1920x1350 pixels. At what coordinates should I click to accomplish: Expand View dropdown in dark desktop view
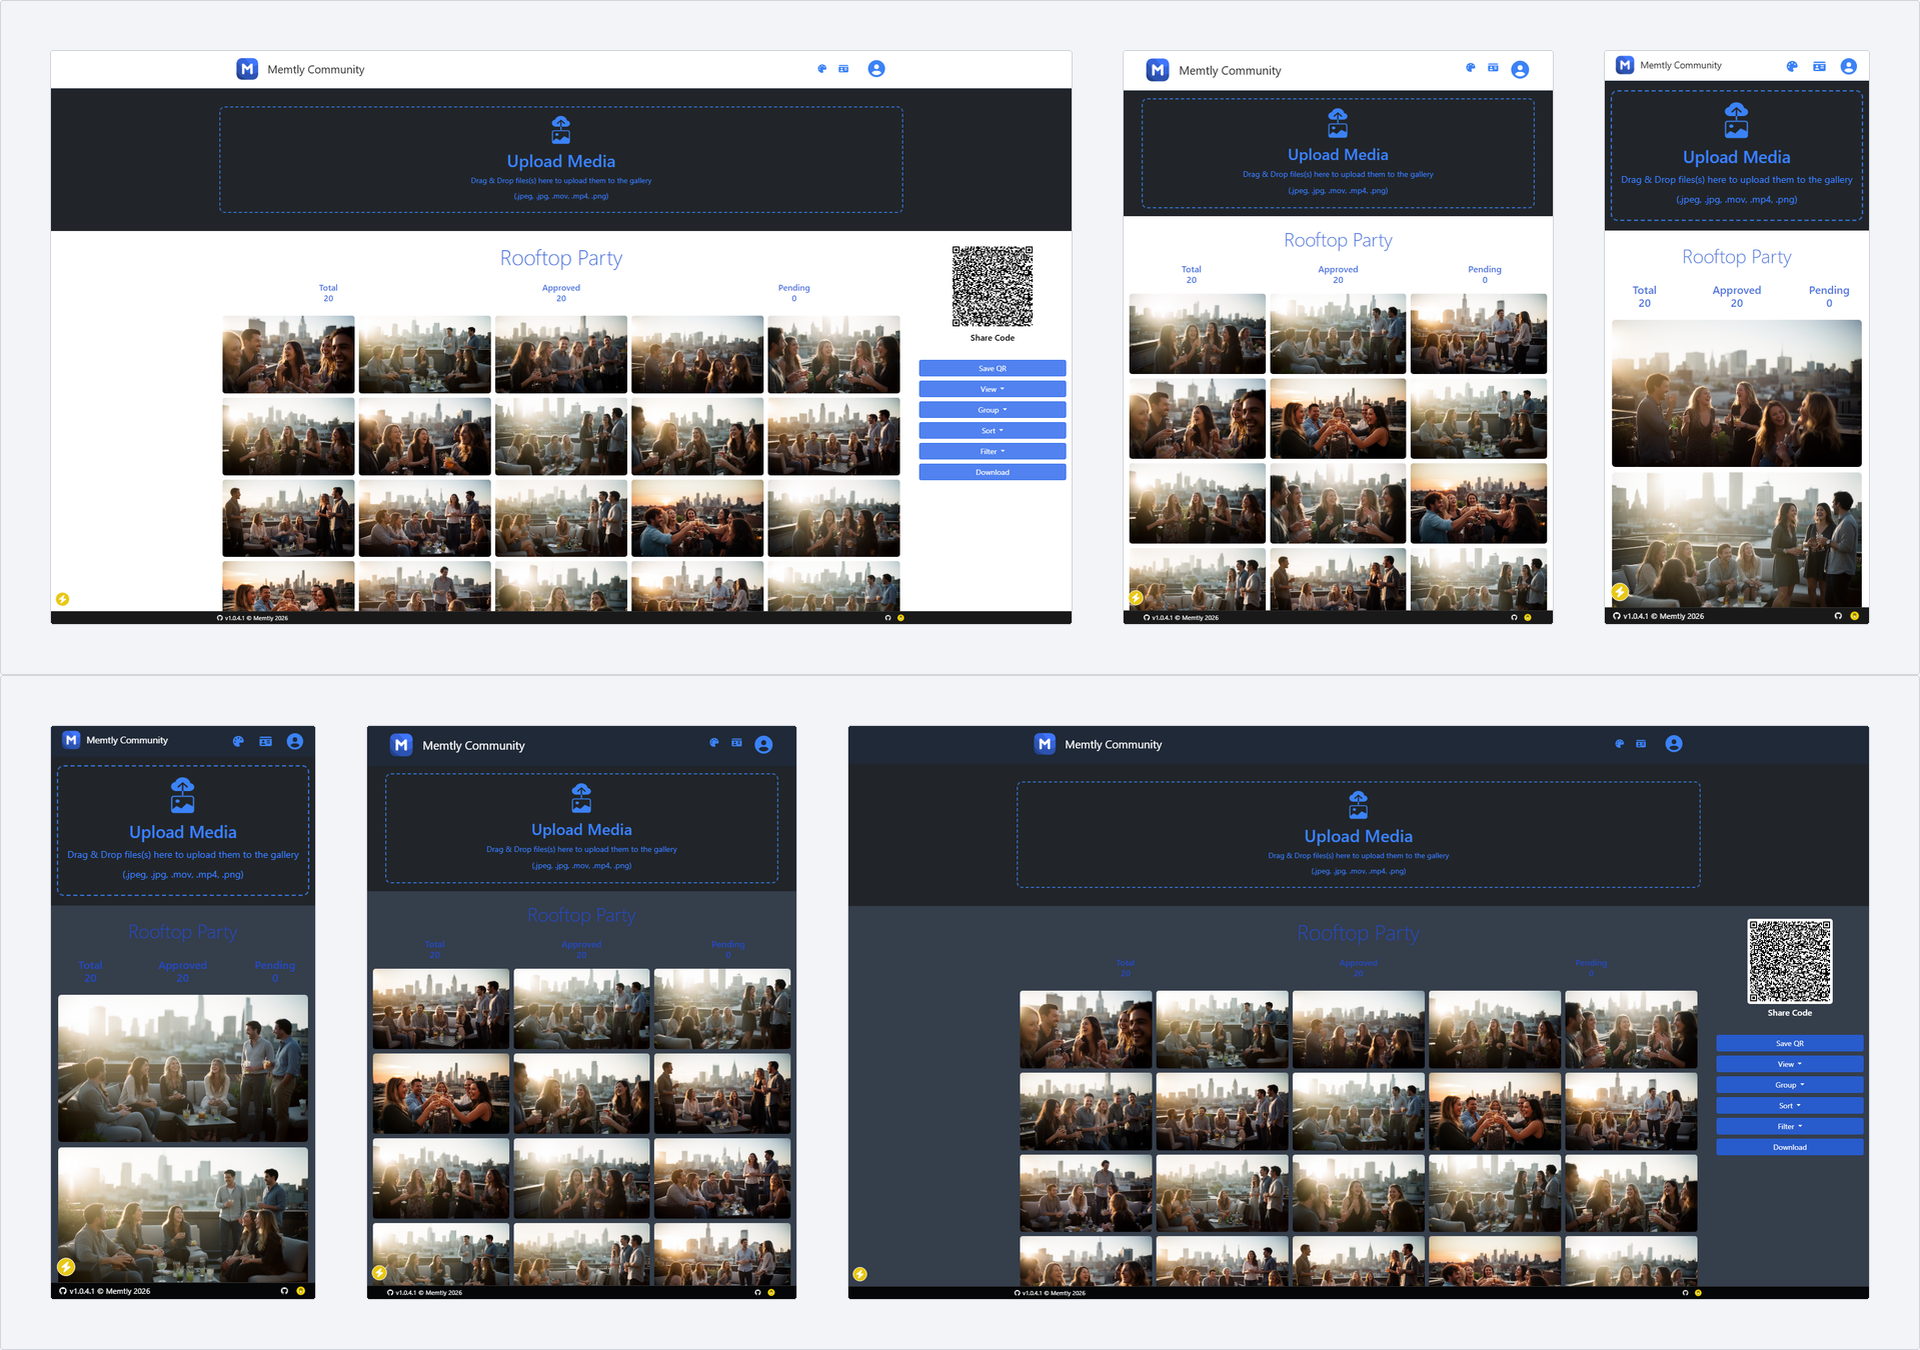[1790, 1064]
